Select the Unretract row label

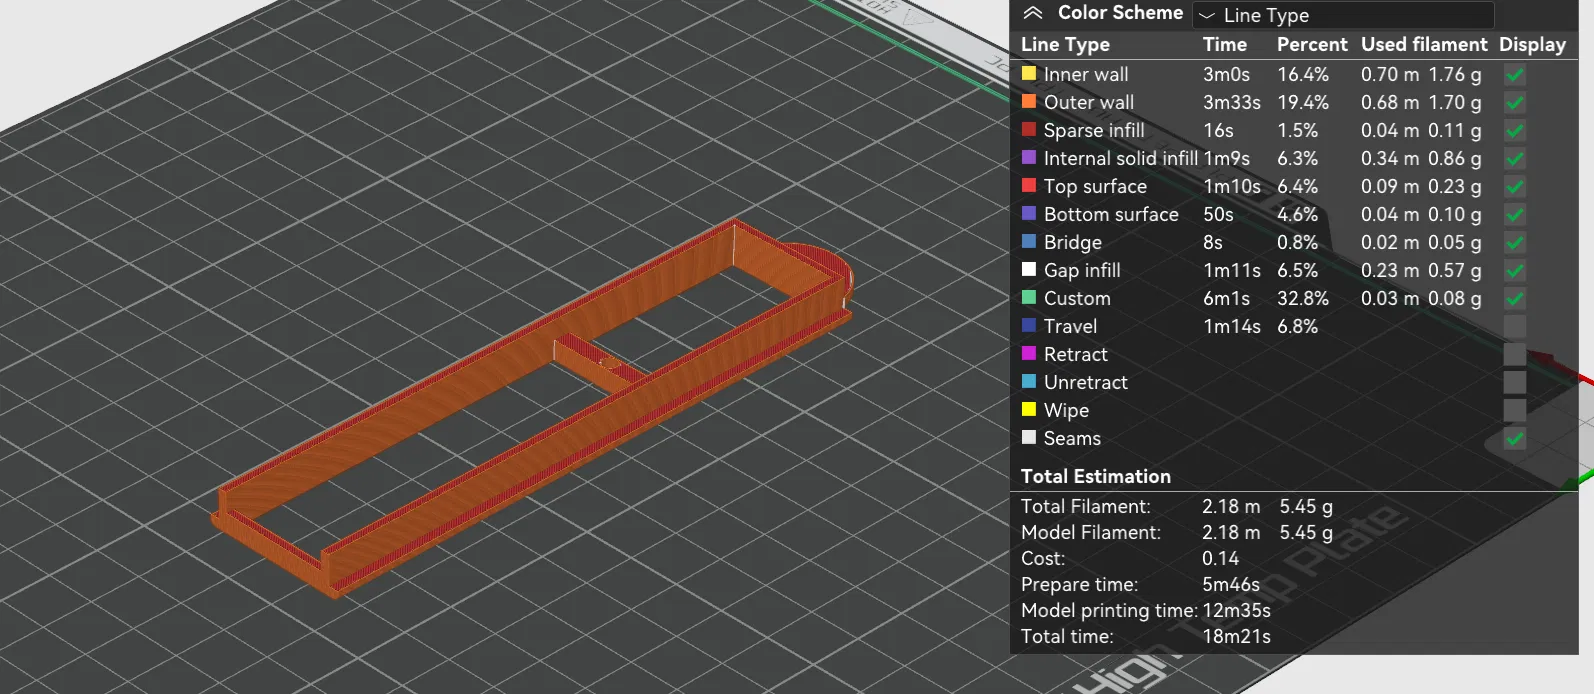pyautogui.click(x=1086, y=383)
